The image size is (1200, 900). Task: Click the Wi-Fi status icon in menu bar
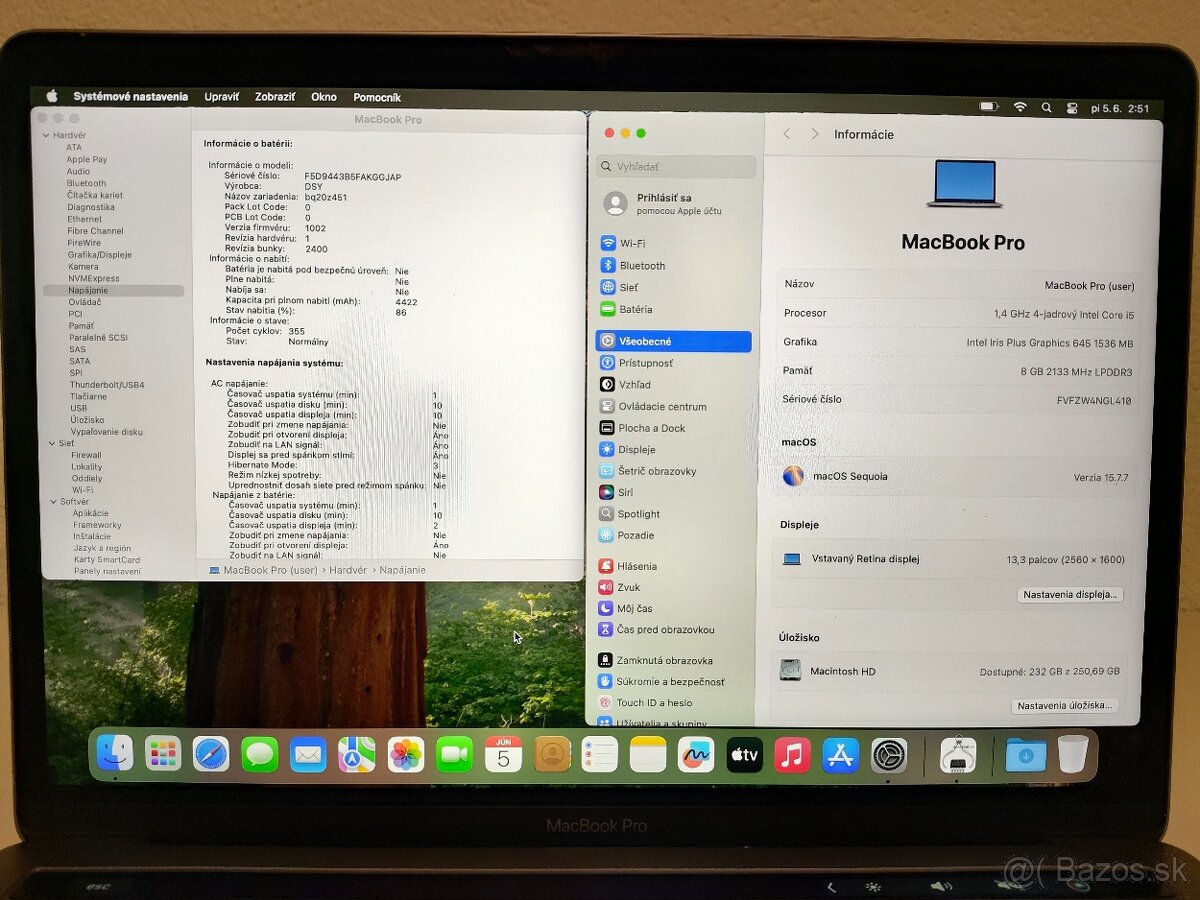pyautogui.click(x=1020, y=107)
